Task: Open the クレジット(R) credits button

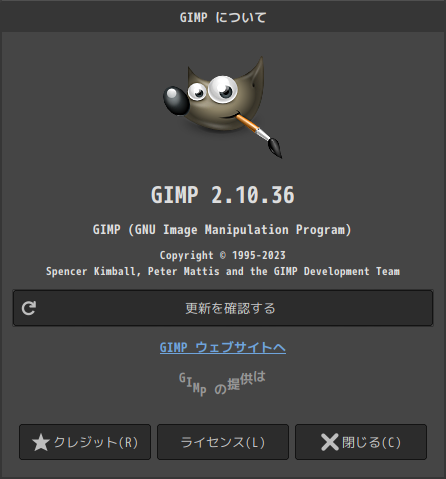Action: [85, 442]
